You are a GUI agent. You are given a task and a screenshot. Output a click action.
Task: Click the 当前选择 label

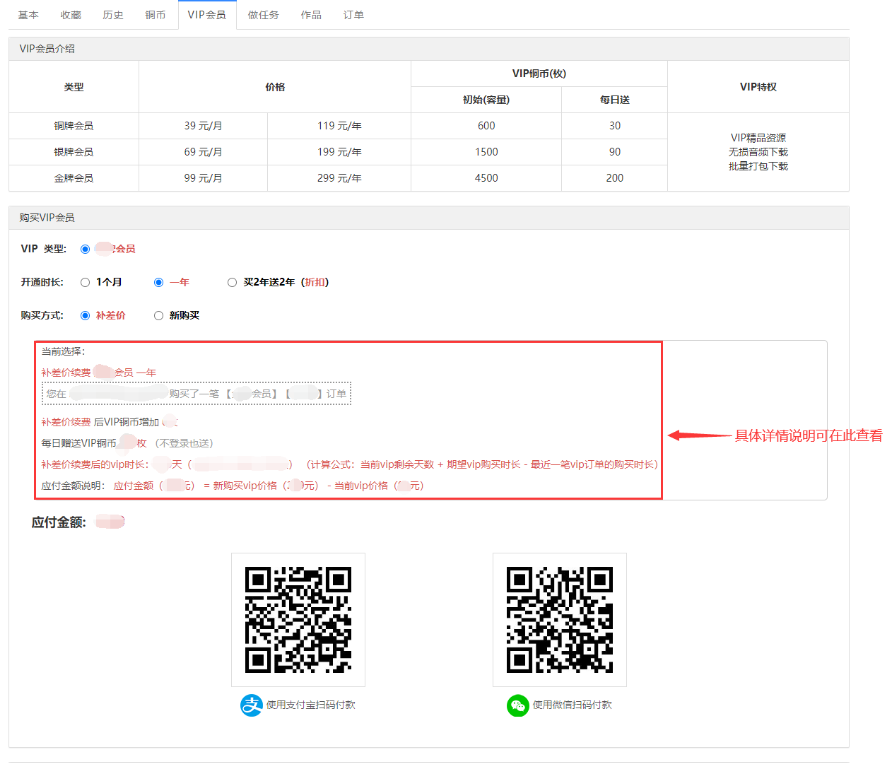[63, 352]
